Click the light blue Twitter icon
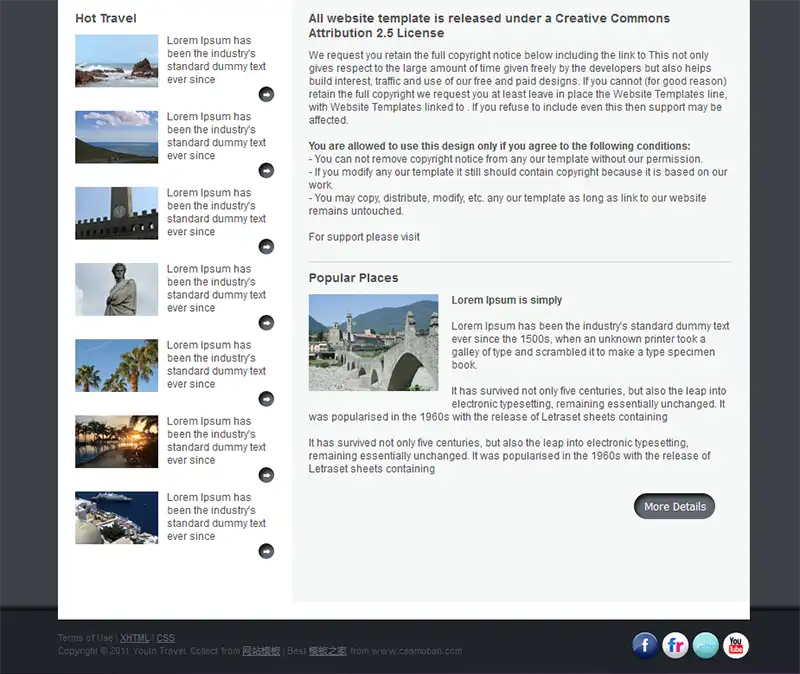The height and width of the screenshot is (674, 800). tap(705, 645)
